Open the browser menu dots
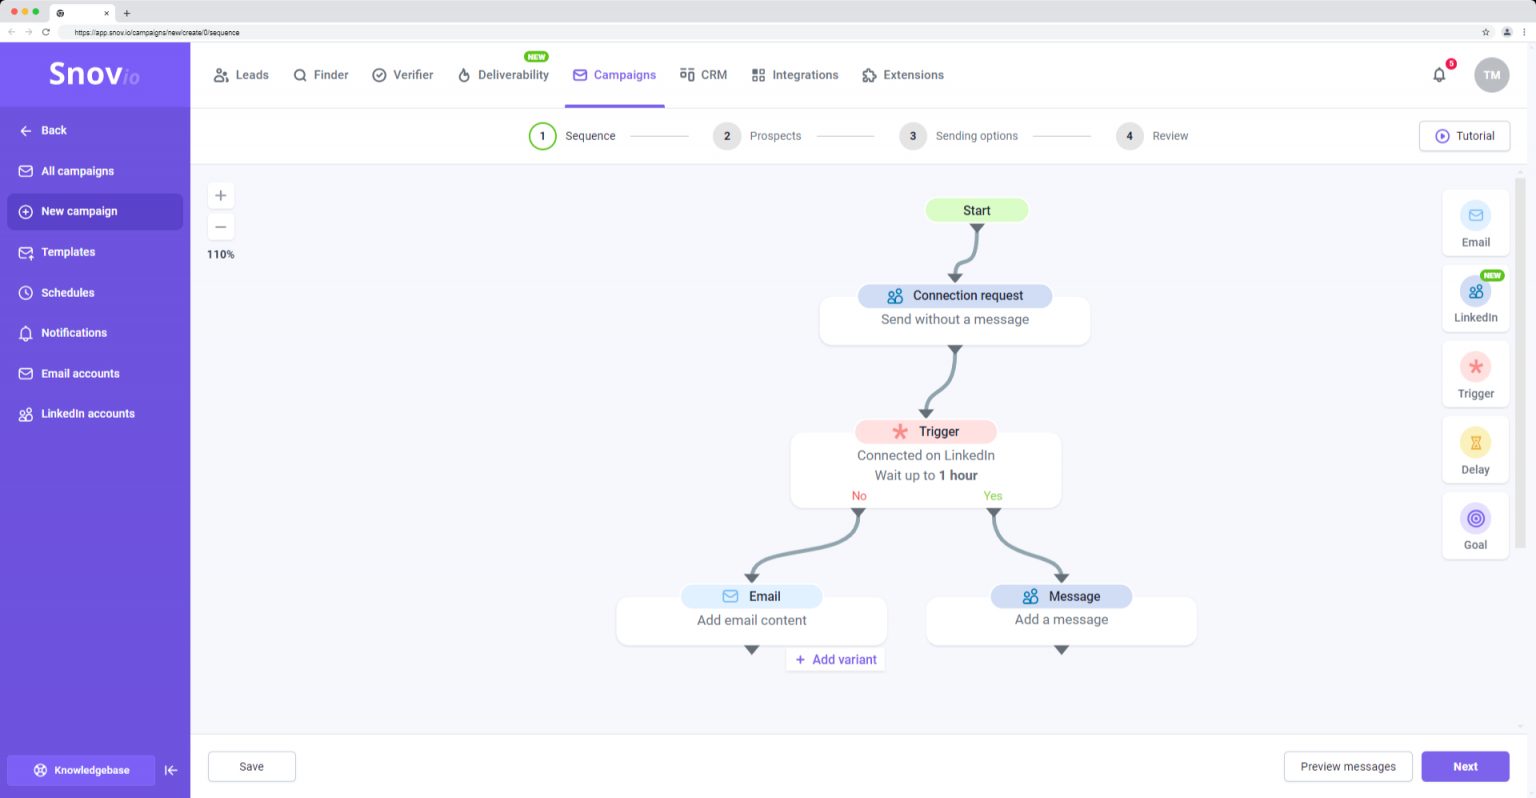 click(x=1524, y=32)
